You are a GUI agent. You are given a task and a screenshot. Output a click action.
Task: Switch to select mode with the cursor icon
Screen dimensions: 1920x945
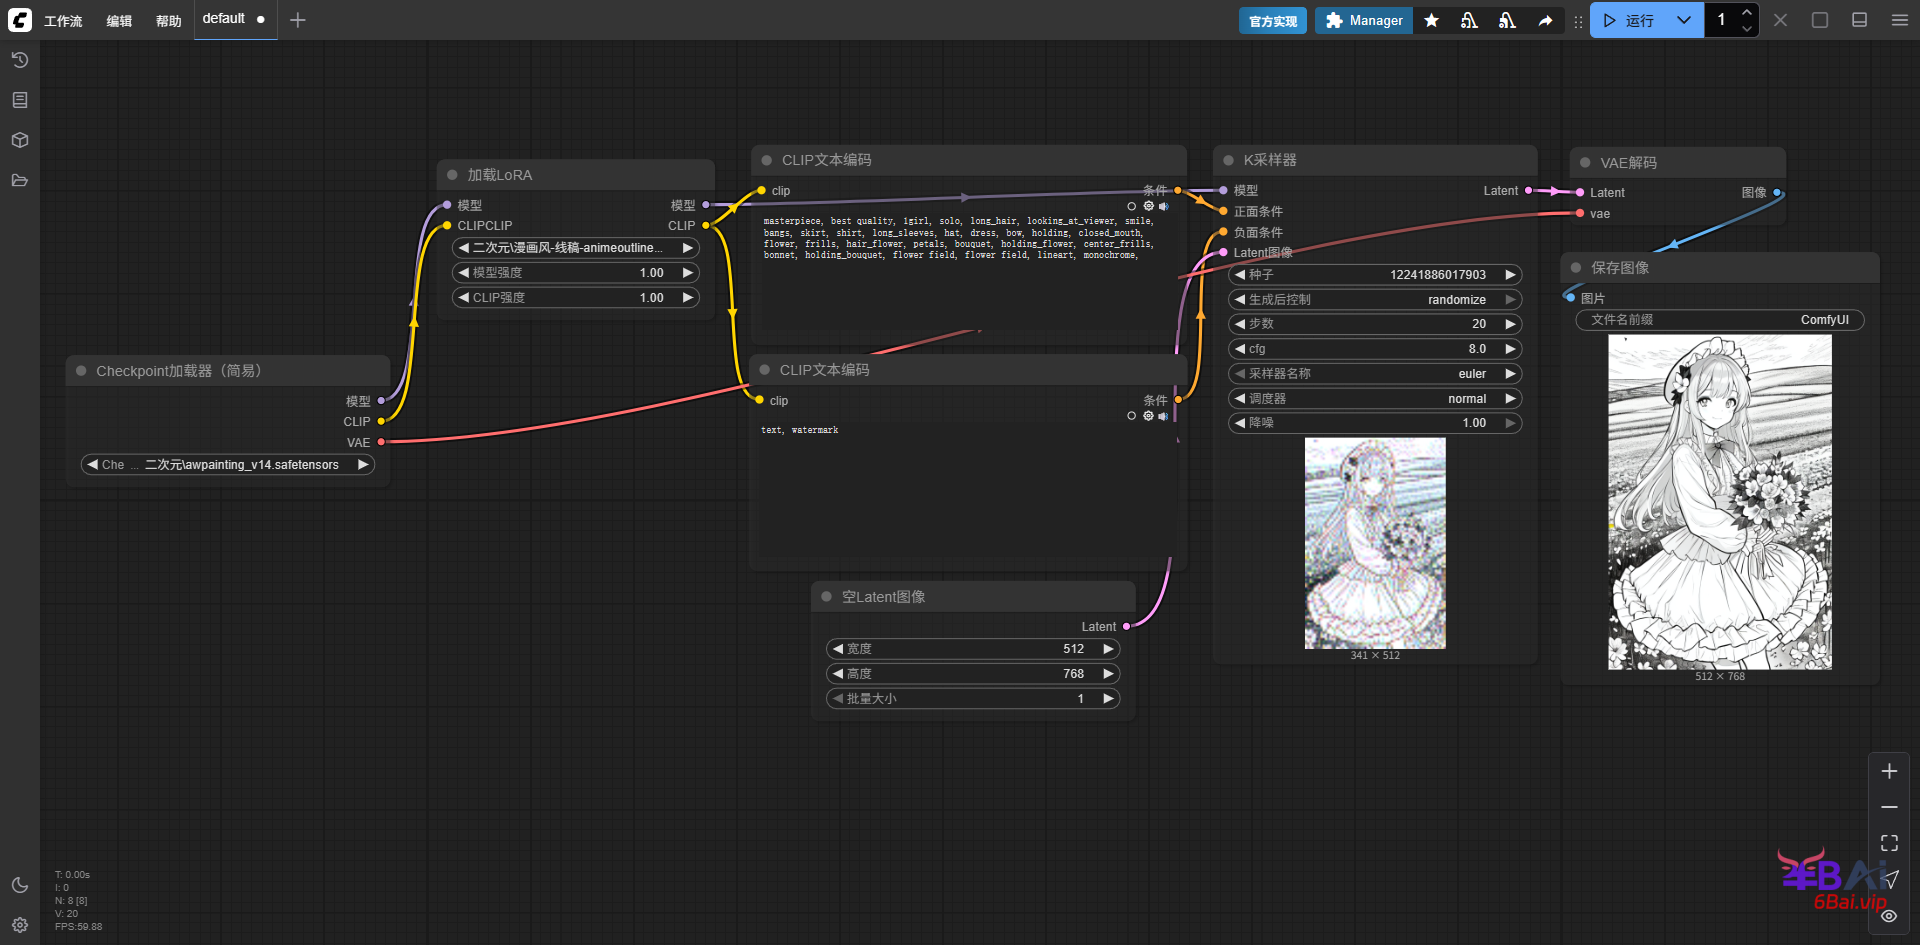(x=1889, y=879)
